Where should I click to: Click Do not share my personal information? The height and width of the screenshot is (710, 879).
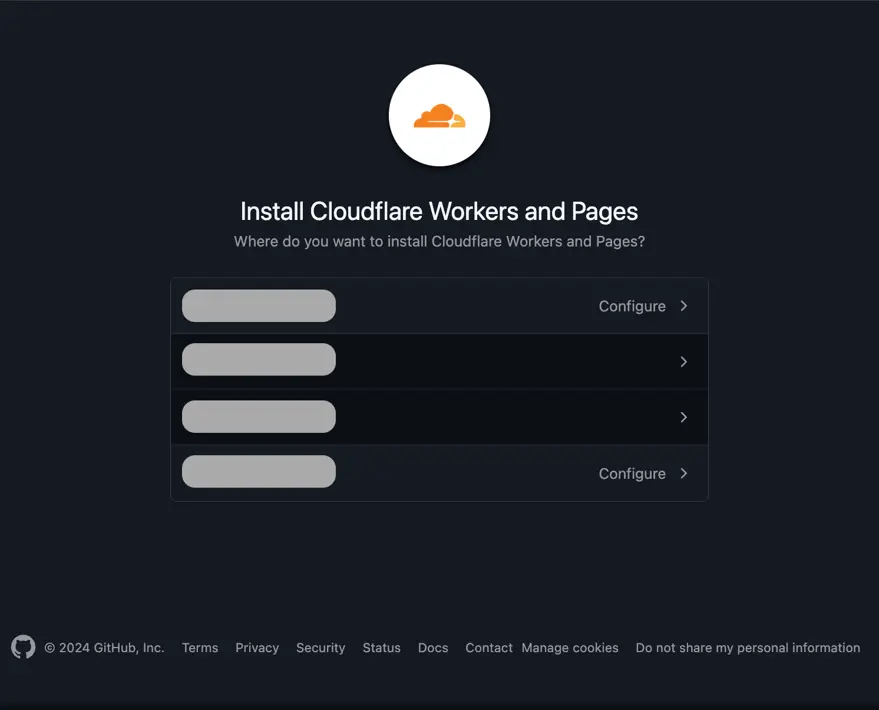(748, 648)
